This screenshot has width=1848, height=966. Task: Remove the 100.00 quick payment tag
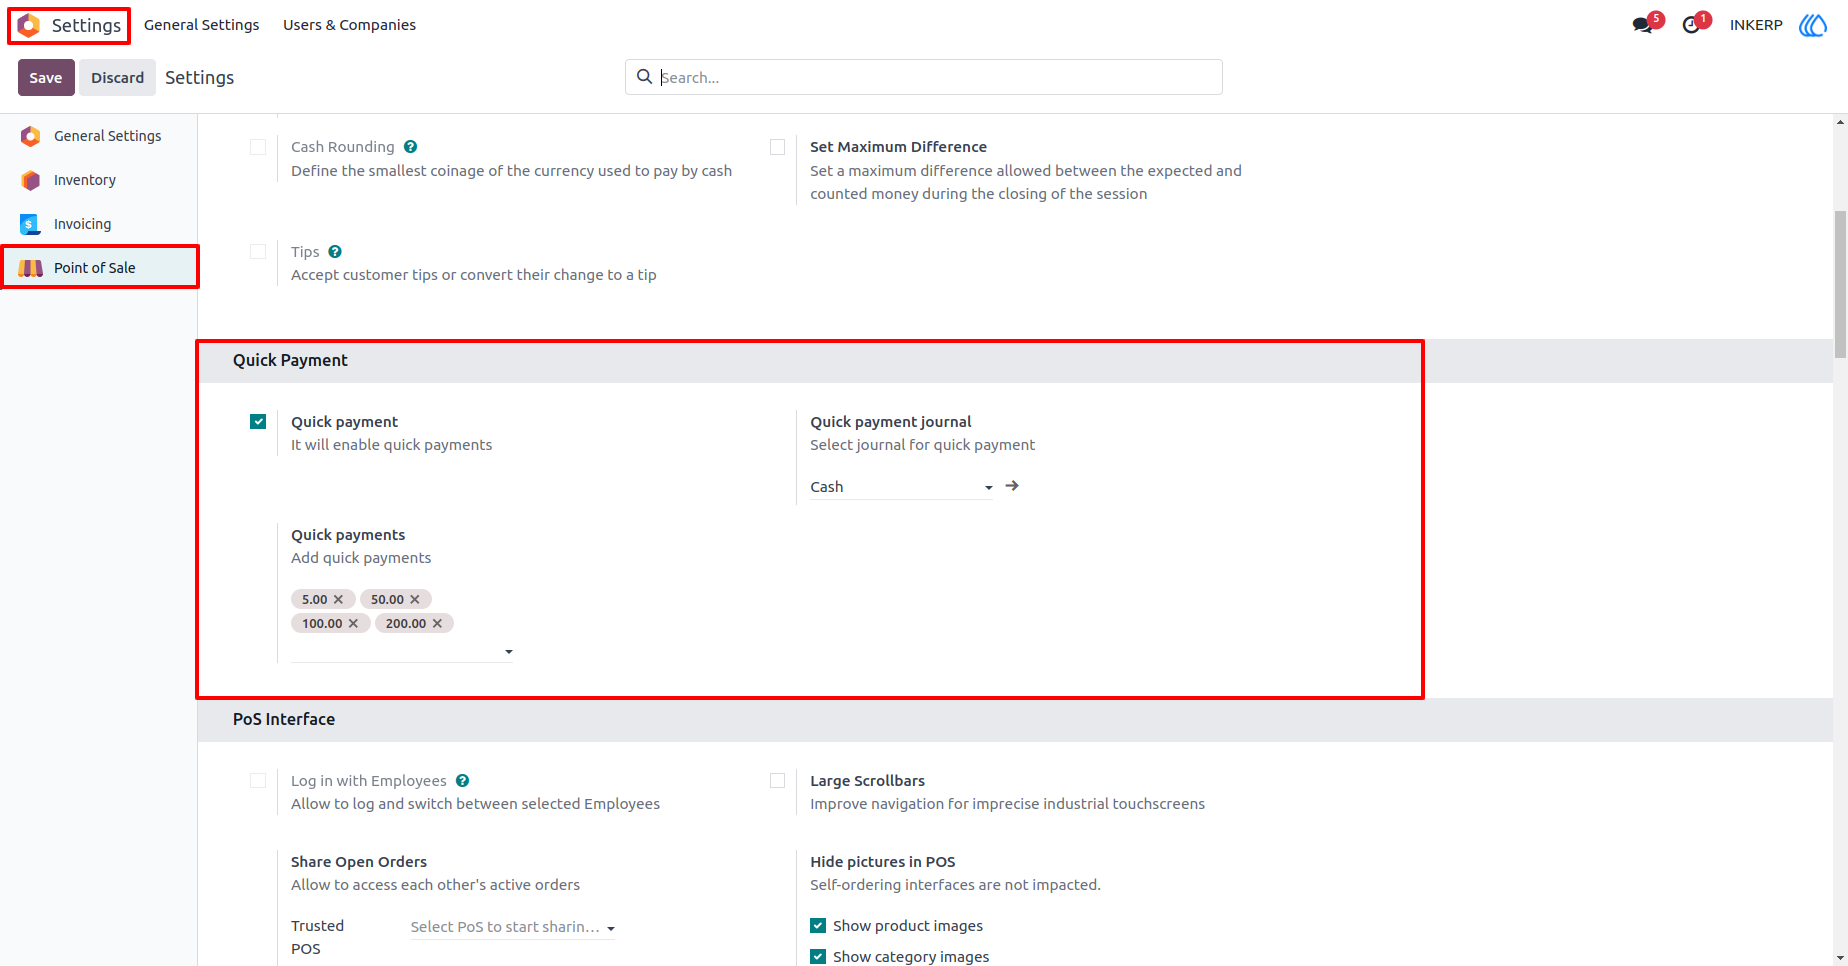[353, 623]
